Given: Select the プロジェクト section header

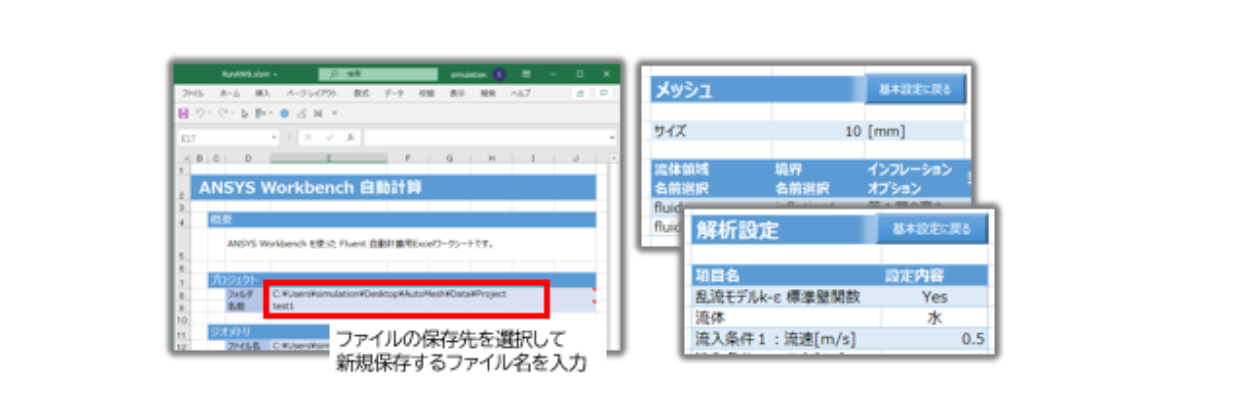Looking at the screenshot, I should click(x=400, y=280).
